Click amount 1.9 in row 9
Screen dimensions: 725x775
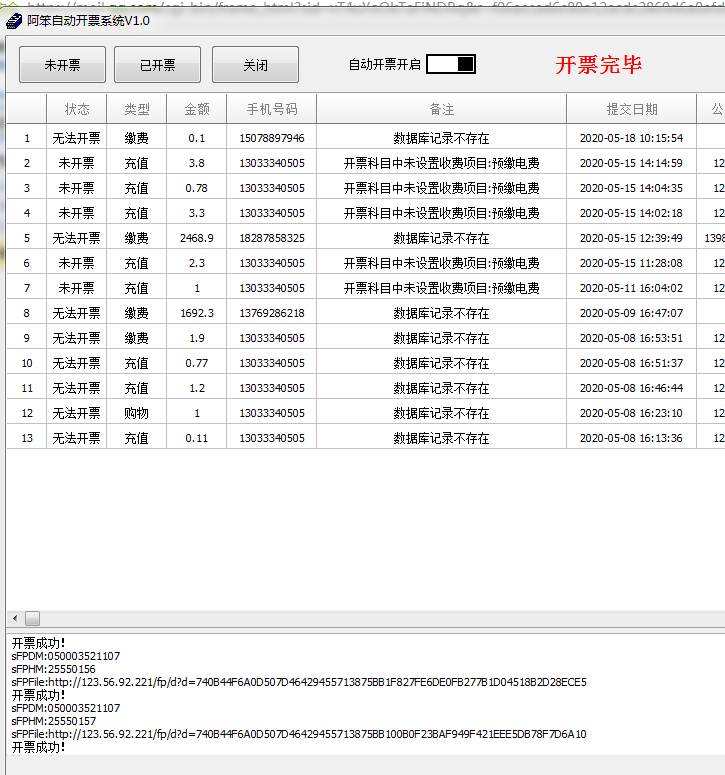[x=197, y=339]
